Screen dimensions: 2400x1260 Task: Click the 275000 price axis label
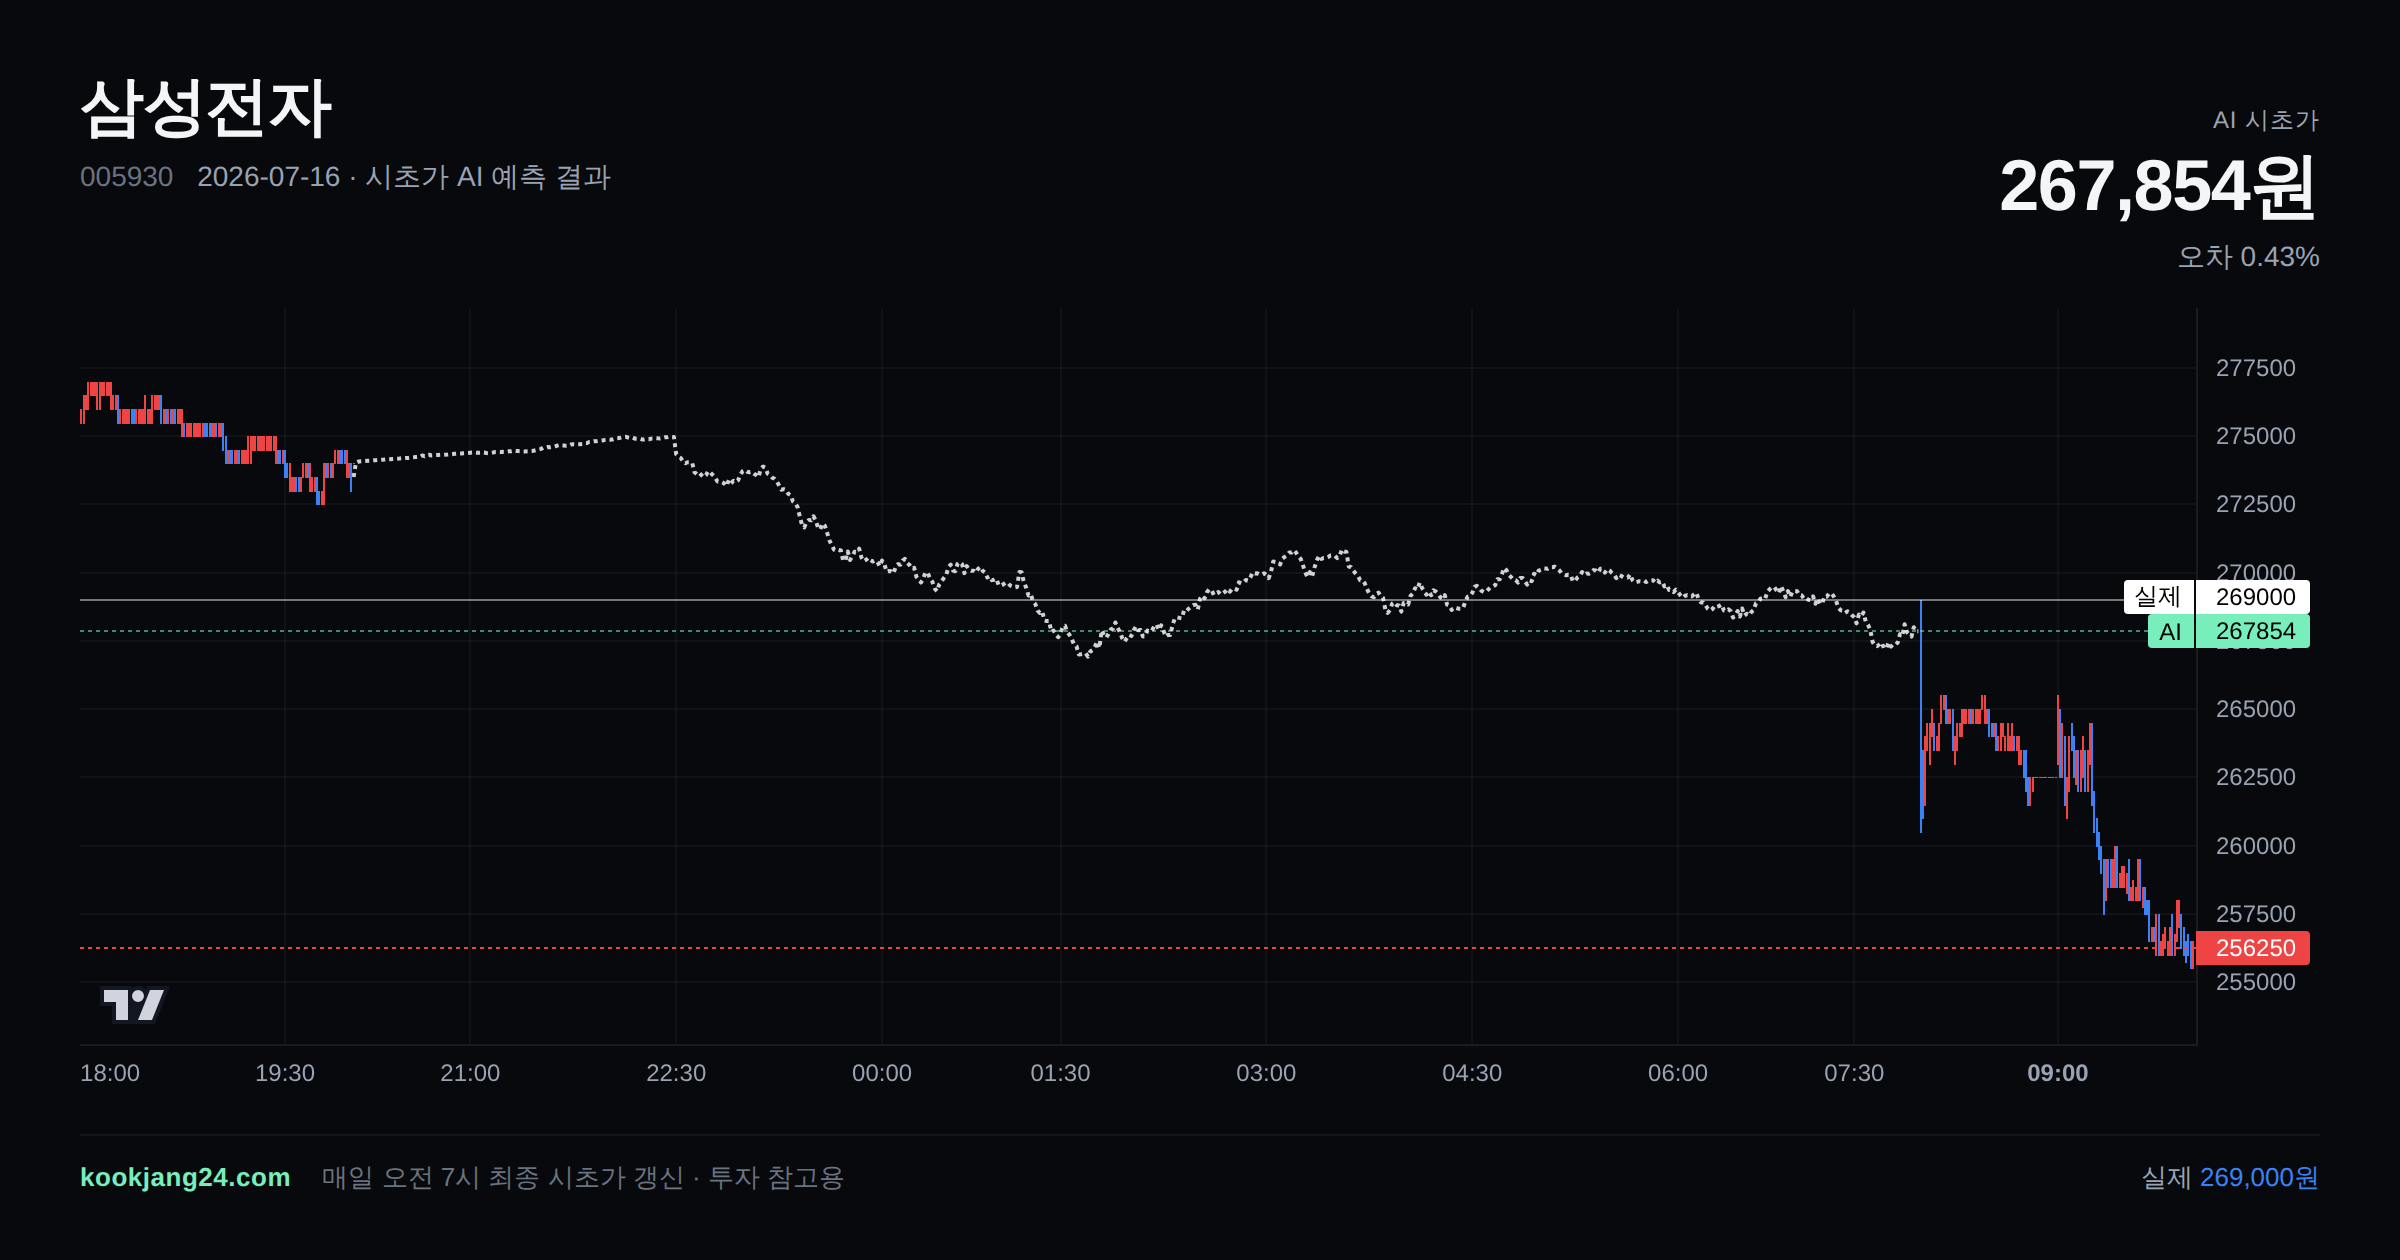click(x=2255, y=436)
